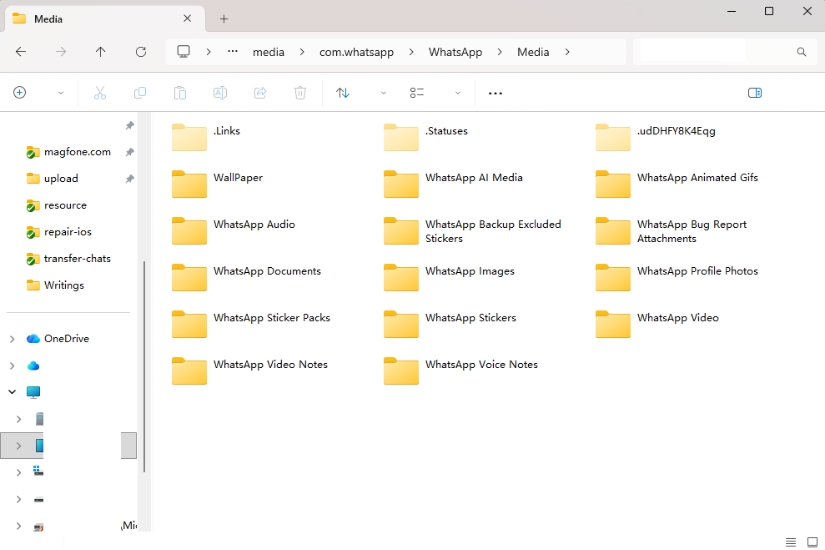825x550 pixels.
Task: Go up one directory level
Action: click(x=101, y=52)
